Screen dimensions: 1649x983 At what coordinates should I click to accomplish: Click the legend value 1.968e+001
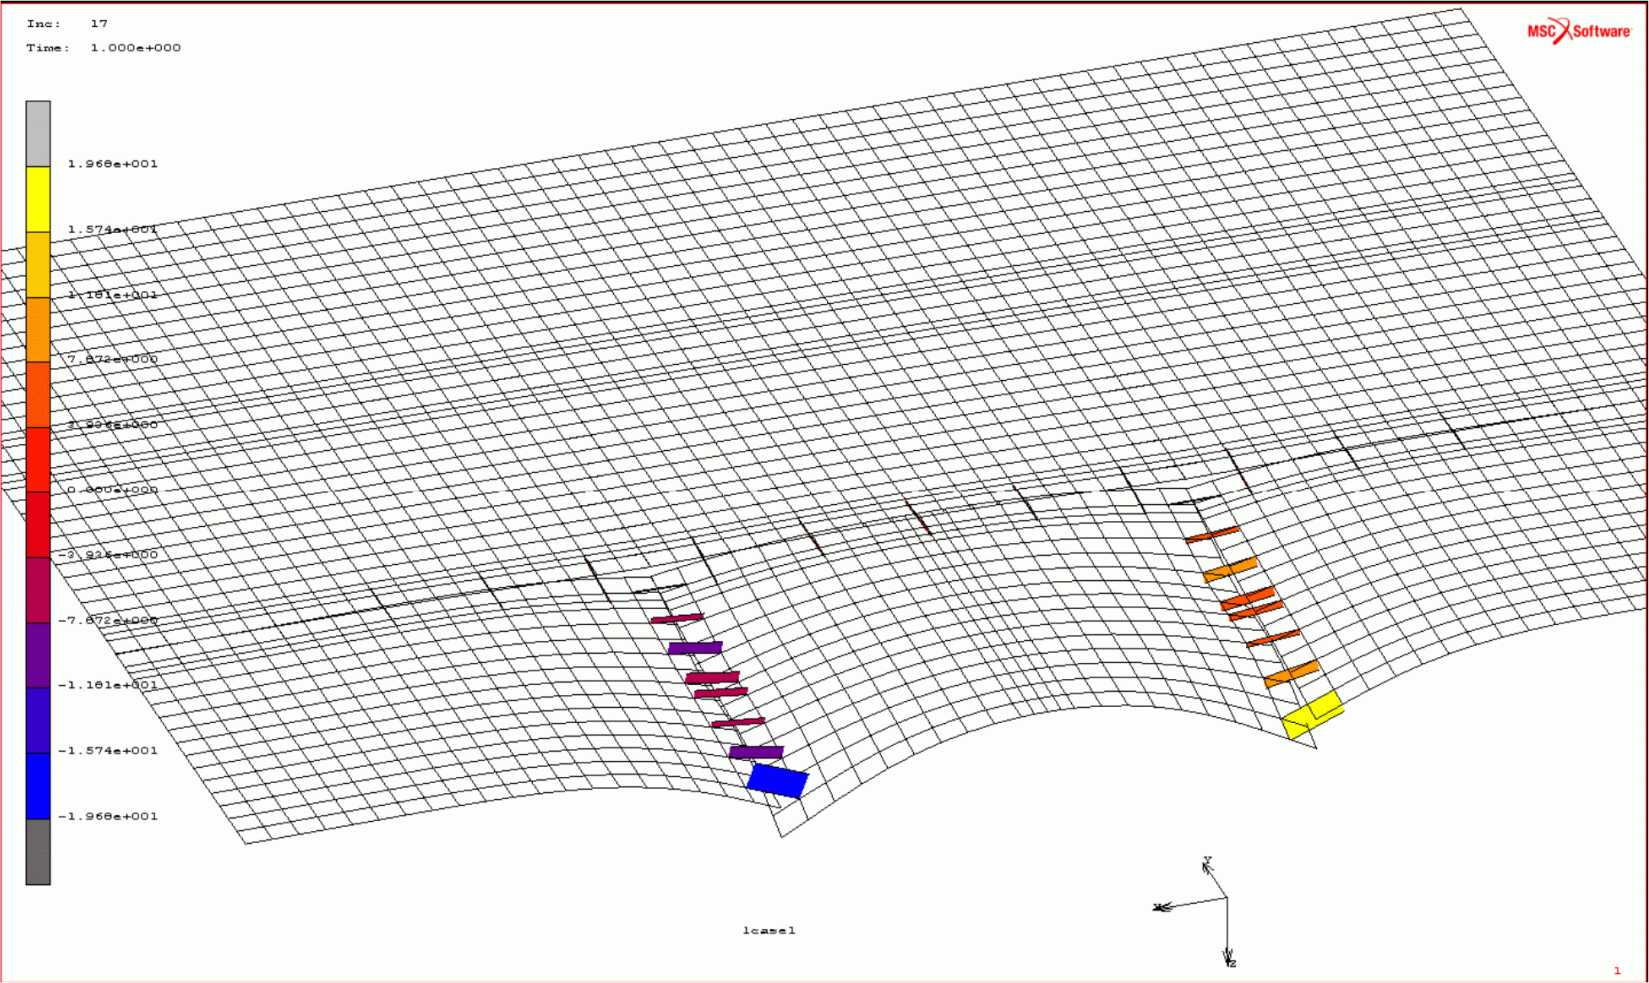pyautogui.click(x=112, y=164)
